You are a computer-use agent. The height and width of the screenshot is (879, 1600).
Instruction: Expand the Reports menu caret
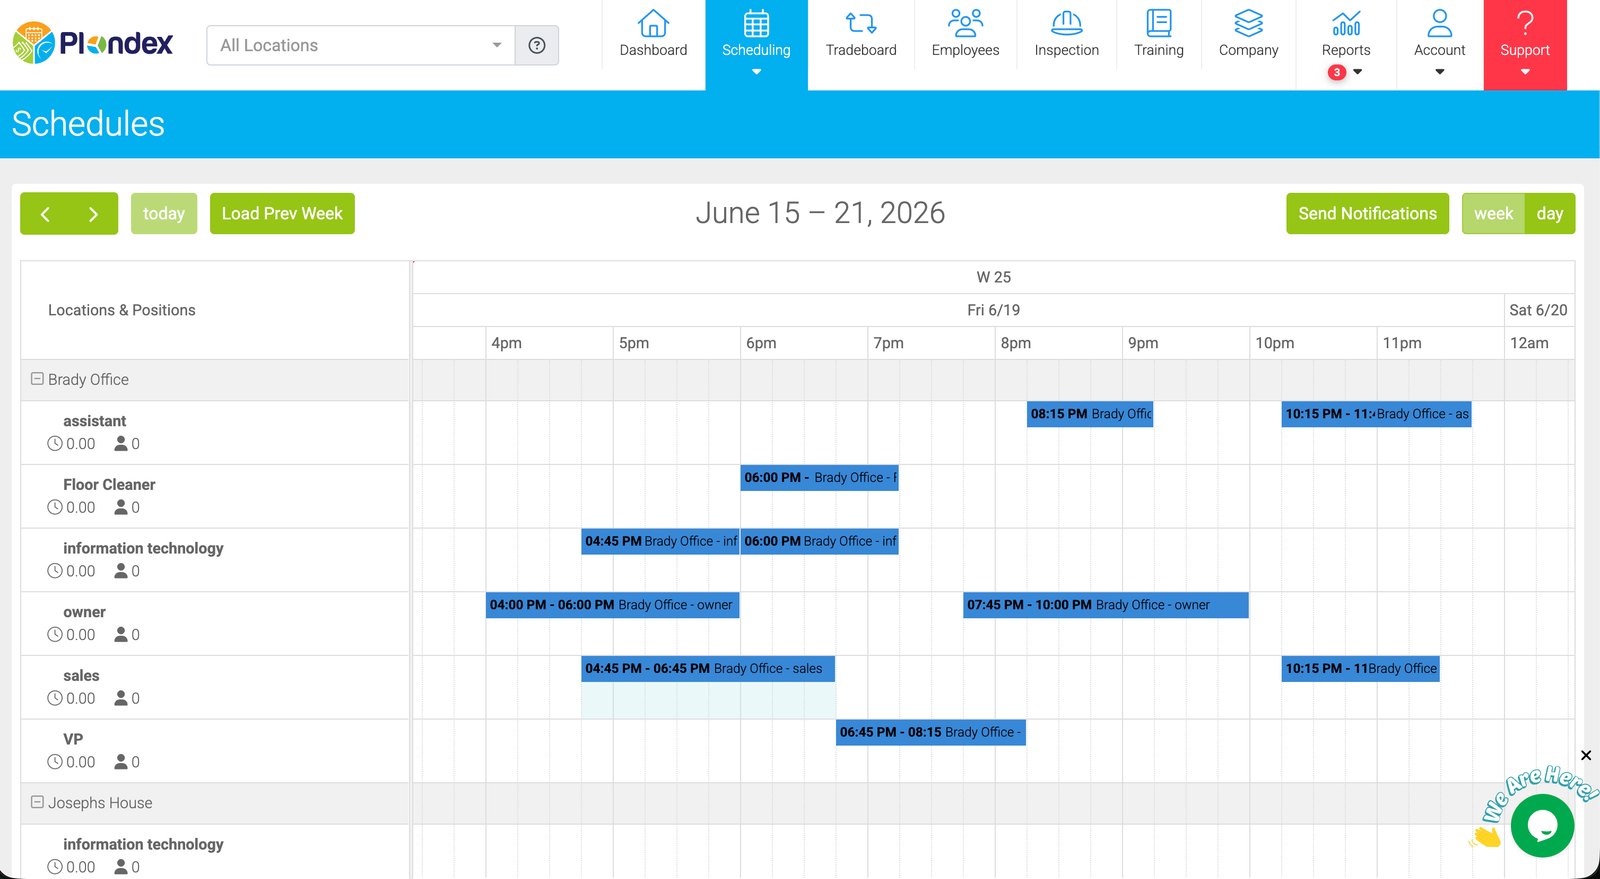(x=1357, y=72)
